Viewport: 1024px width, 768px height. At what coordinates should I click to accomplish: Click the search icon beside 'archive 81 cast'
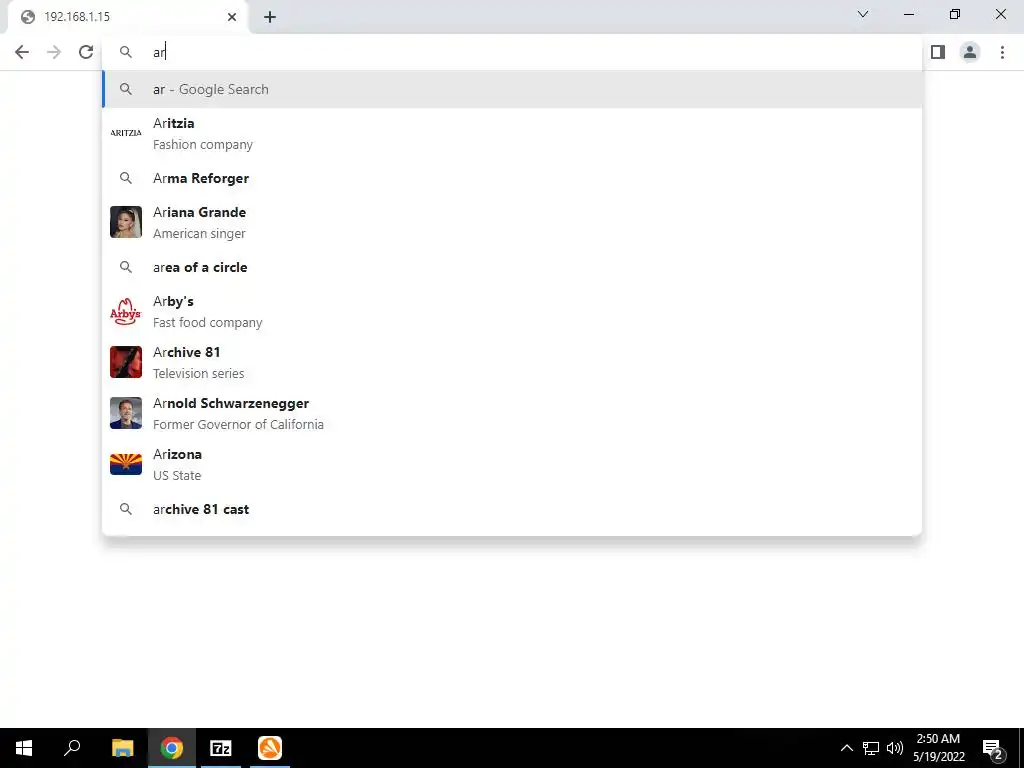(x=126, y=509)
